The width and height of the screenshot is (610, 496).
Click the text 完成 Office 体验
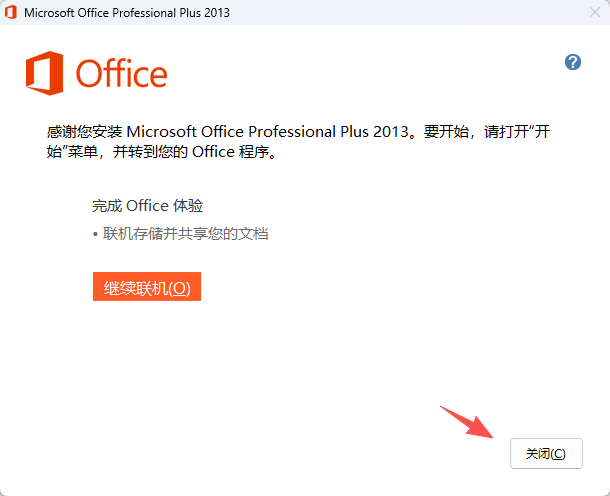click(x=147, y=206)
